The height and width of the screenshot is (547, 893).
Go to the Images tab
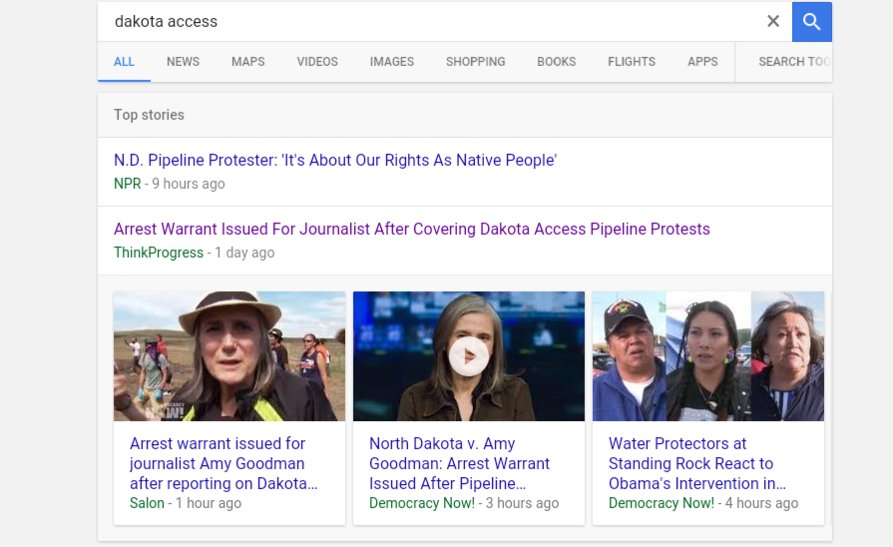click(x=391, y=62)
